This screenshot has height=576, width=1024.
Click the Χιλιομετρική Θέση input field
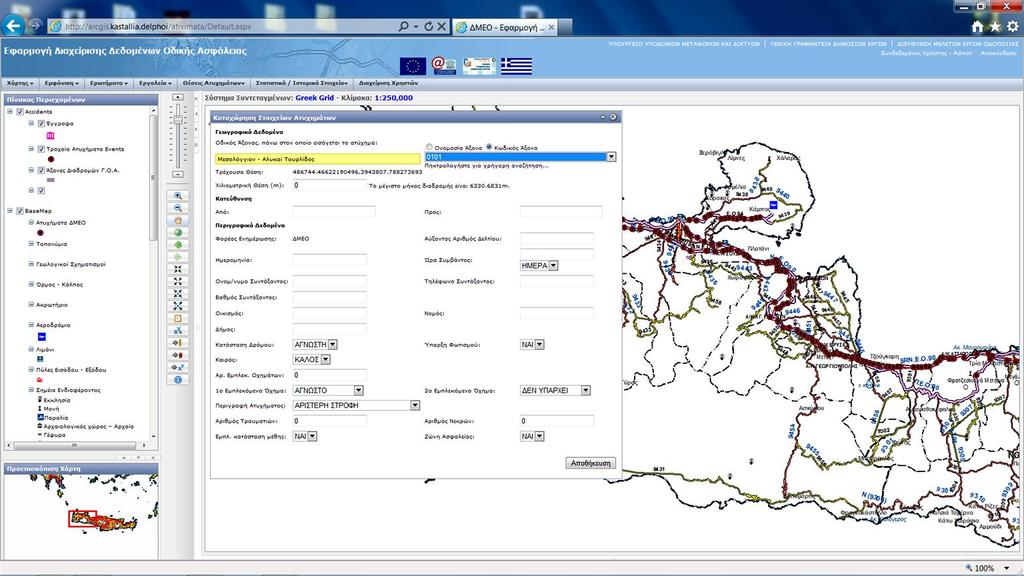click(329, 185)
